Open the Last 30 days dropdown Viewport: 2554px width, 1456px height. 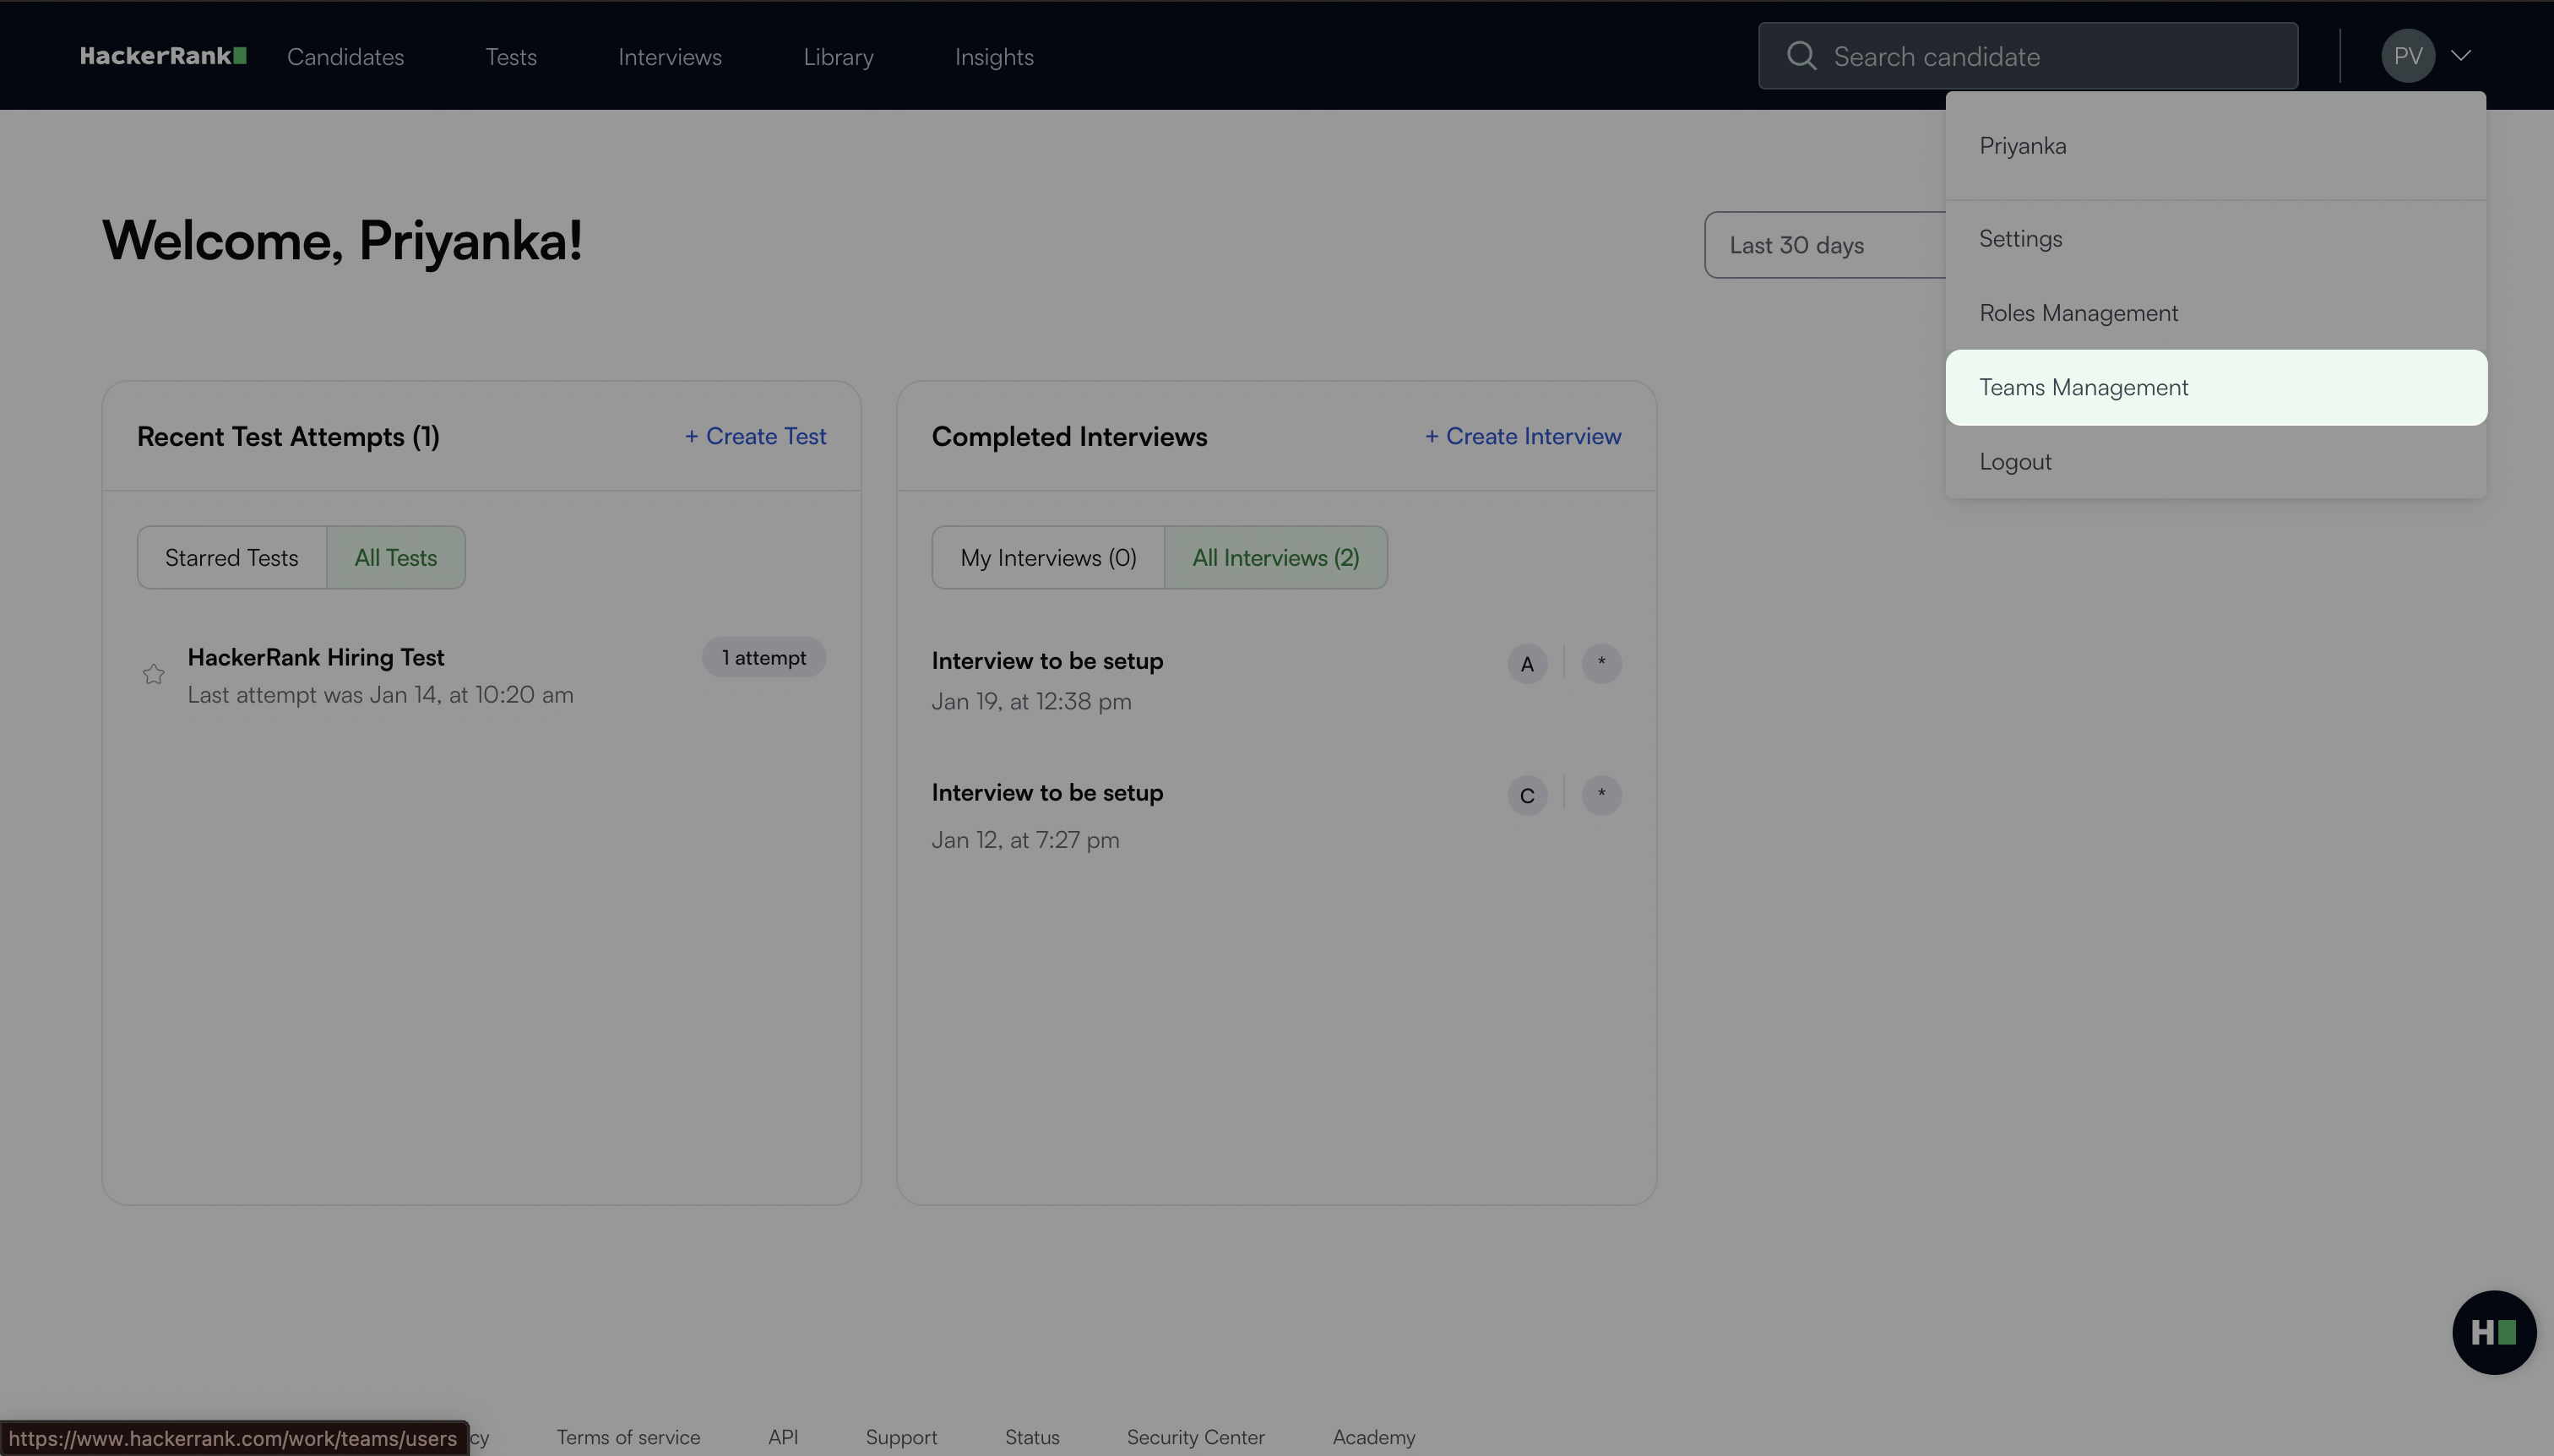(x=1824, y=245)
